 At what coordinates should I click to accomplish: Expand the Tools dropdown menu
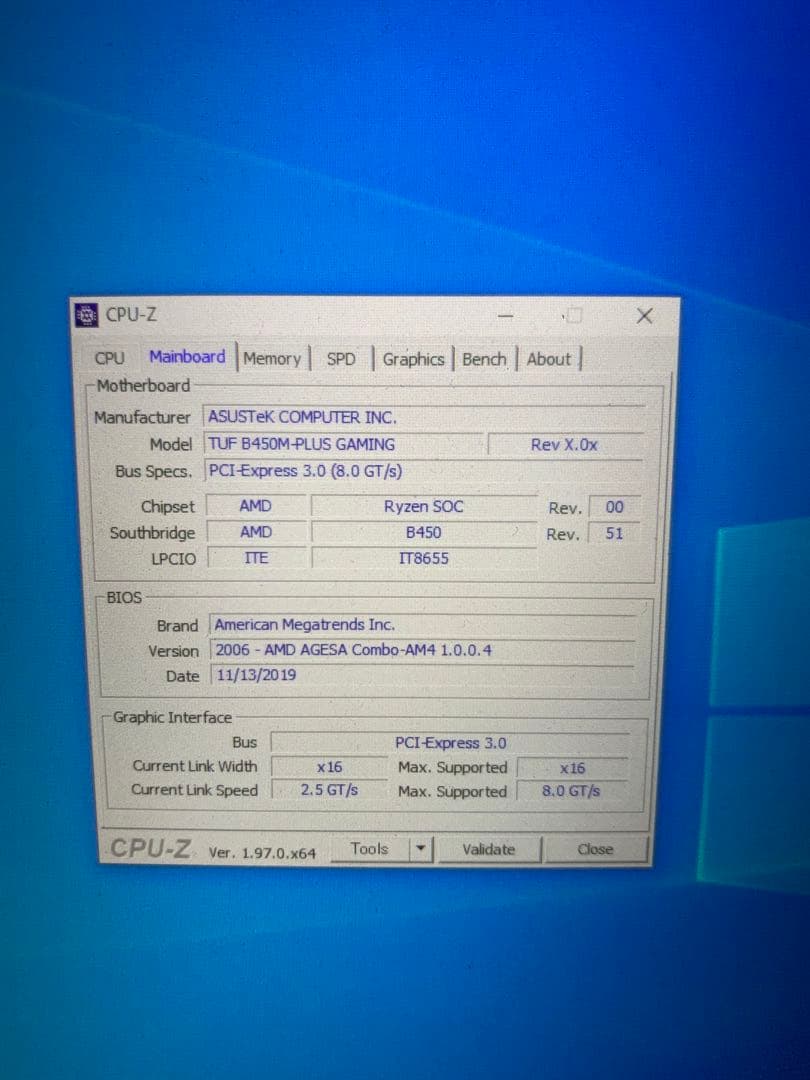[421, 848]
